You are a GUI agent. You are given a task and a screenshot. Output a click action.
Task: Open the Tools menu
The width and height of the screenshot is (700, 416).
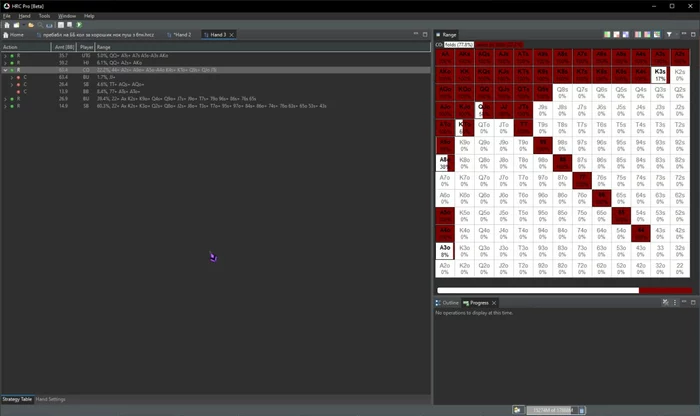click(44, 16)
